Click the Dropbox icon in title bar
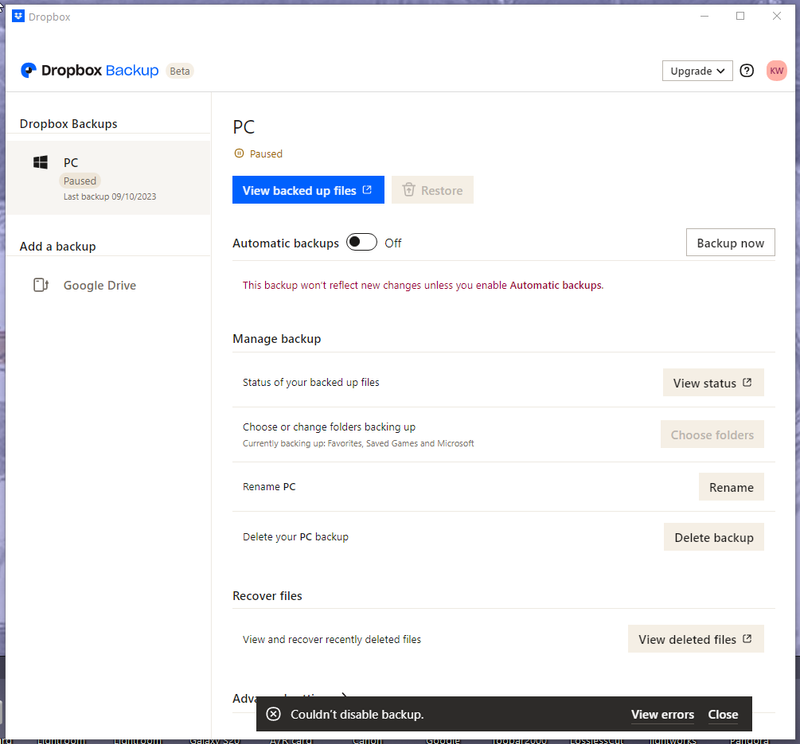The width and height of the screenshot is (800, 744). (18, 16)
